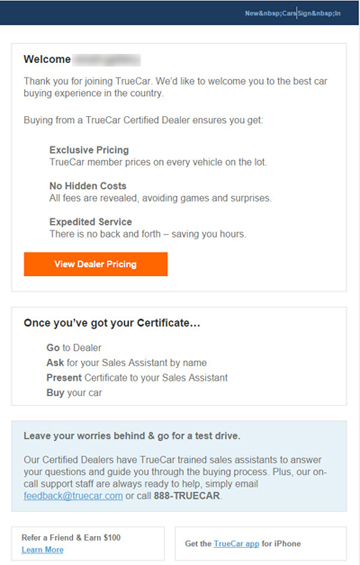Image resolution: width=360 pixels, height=565 pixels.
Task: Click the Thank you for joining TrueCar paragraph
Action: [175, 87]
